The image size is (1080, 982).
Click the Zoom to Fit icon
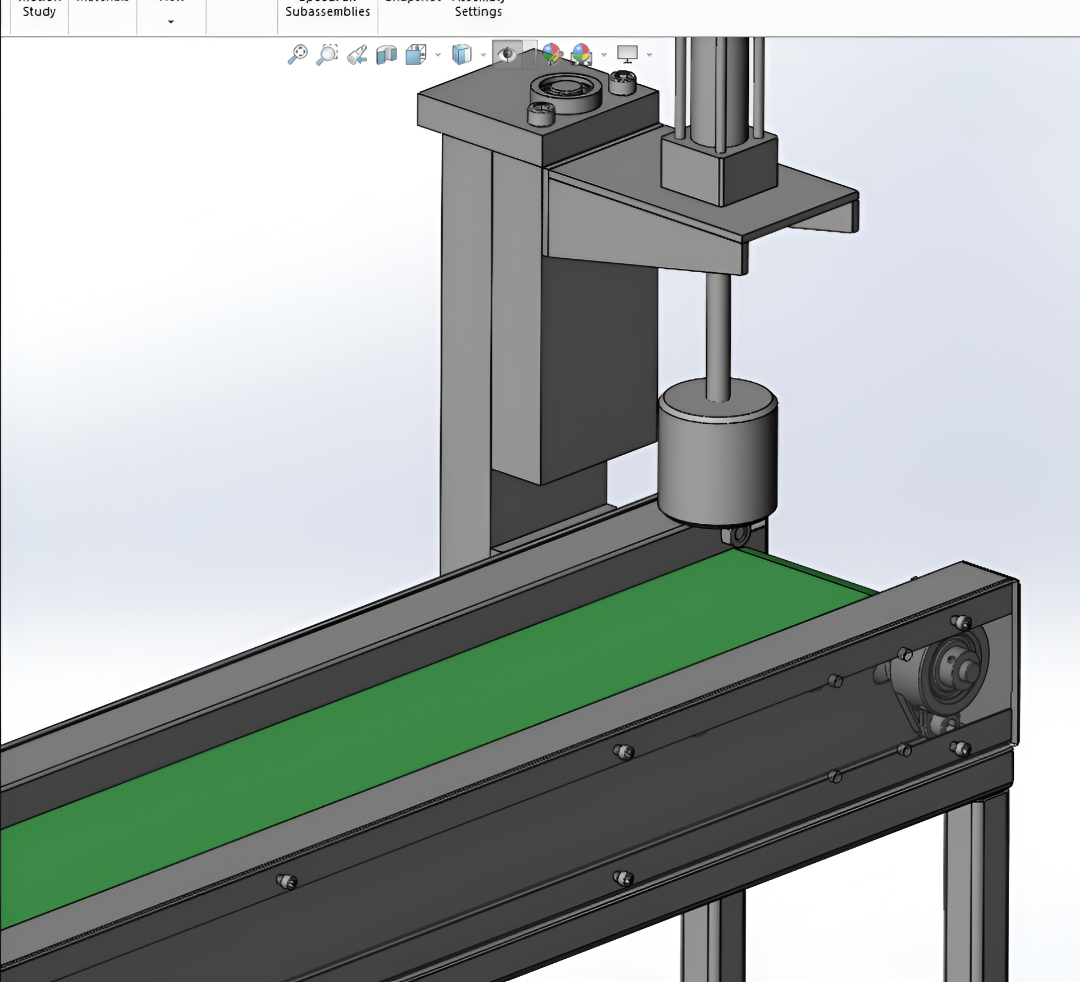297,54
